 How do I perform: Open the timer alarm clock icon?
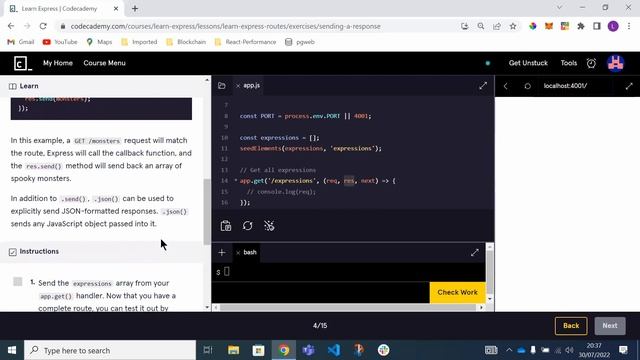[591, 63]
